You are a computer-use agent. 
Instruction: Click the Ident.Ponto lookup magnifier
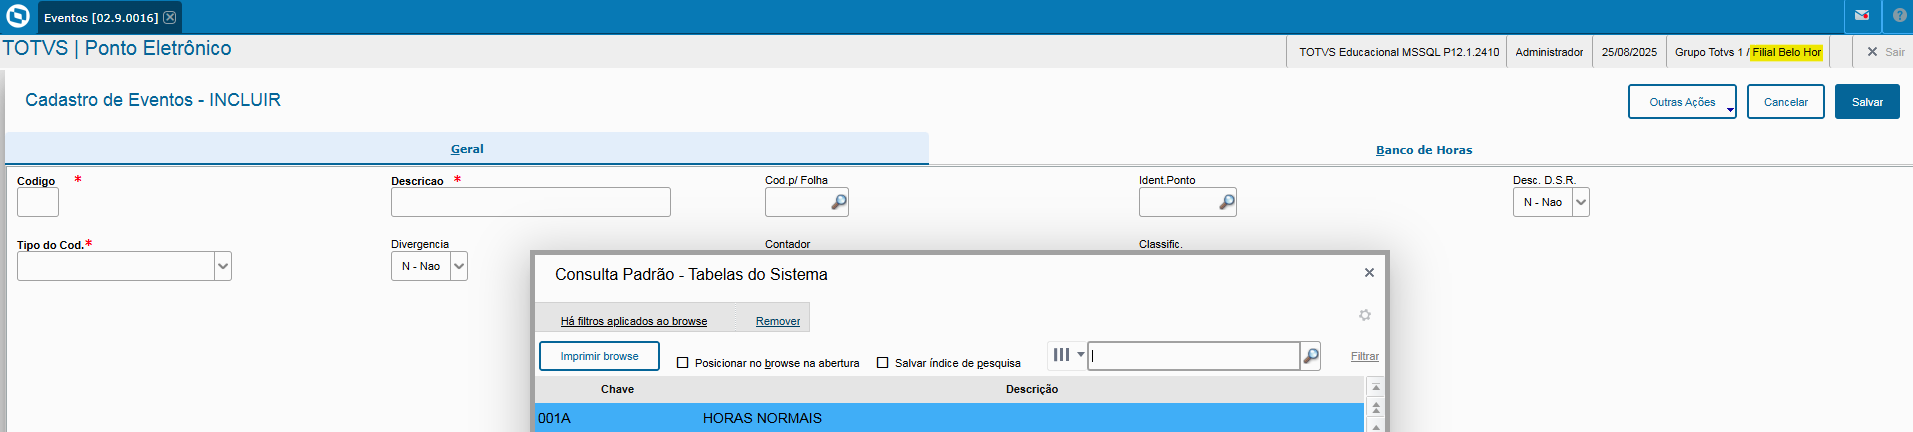[x=1226, y=202]
